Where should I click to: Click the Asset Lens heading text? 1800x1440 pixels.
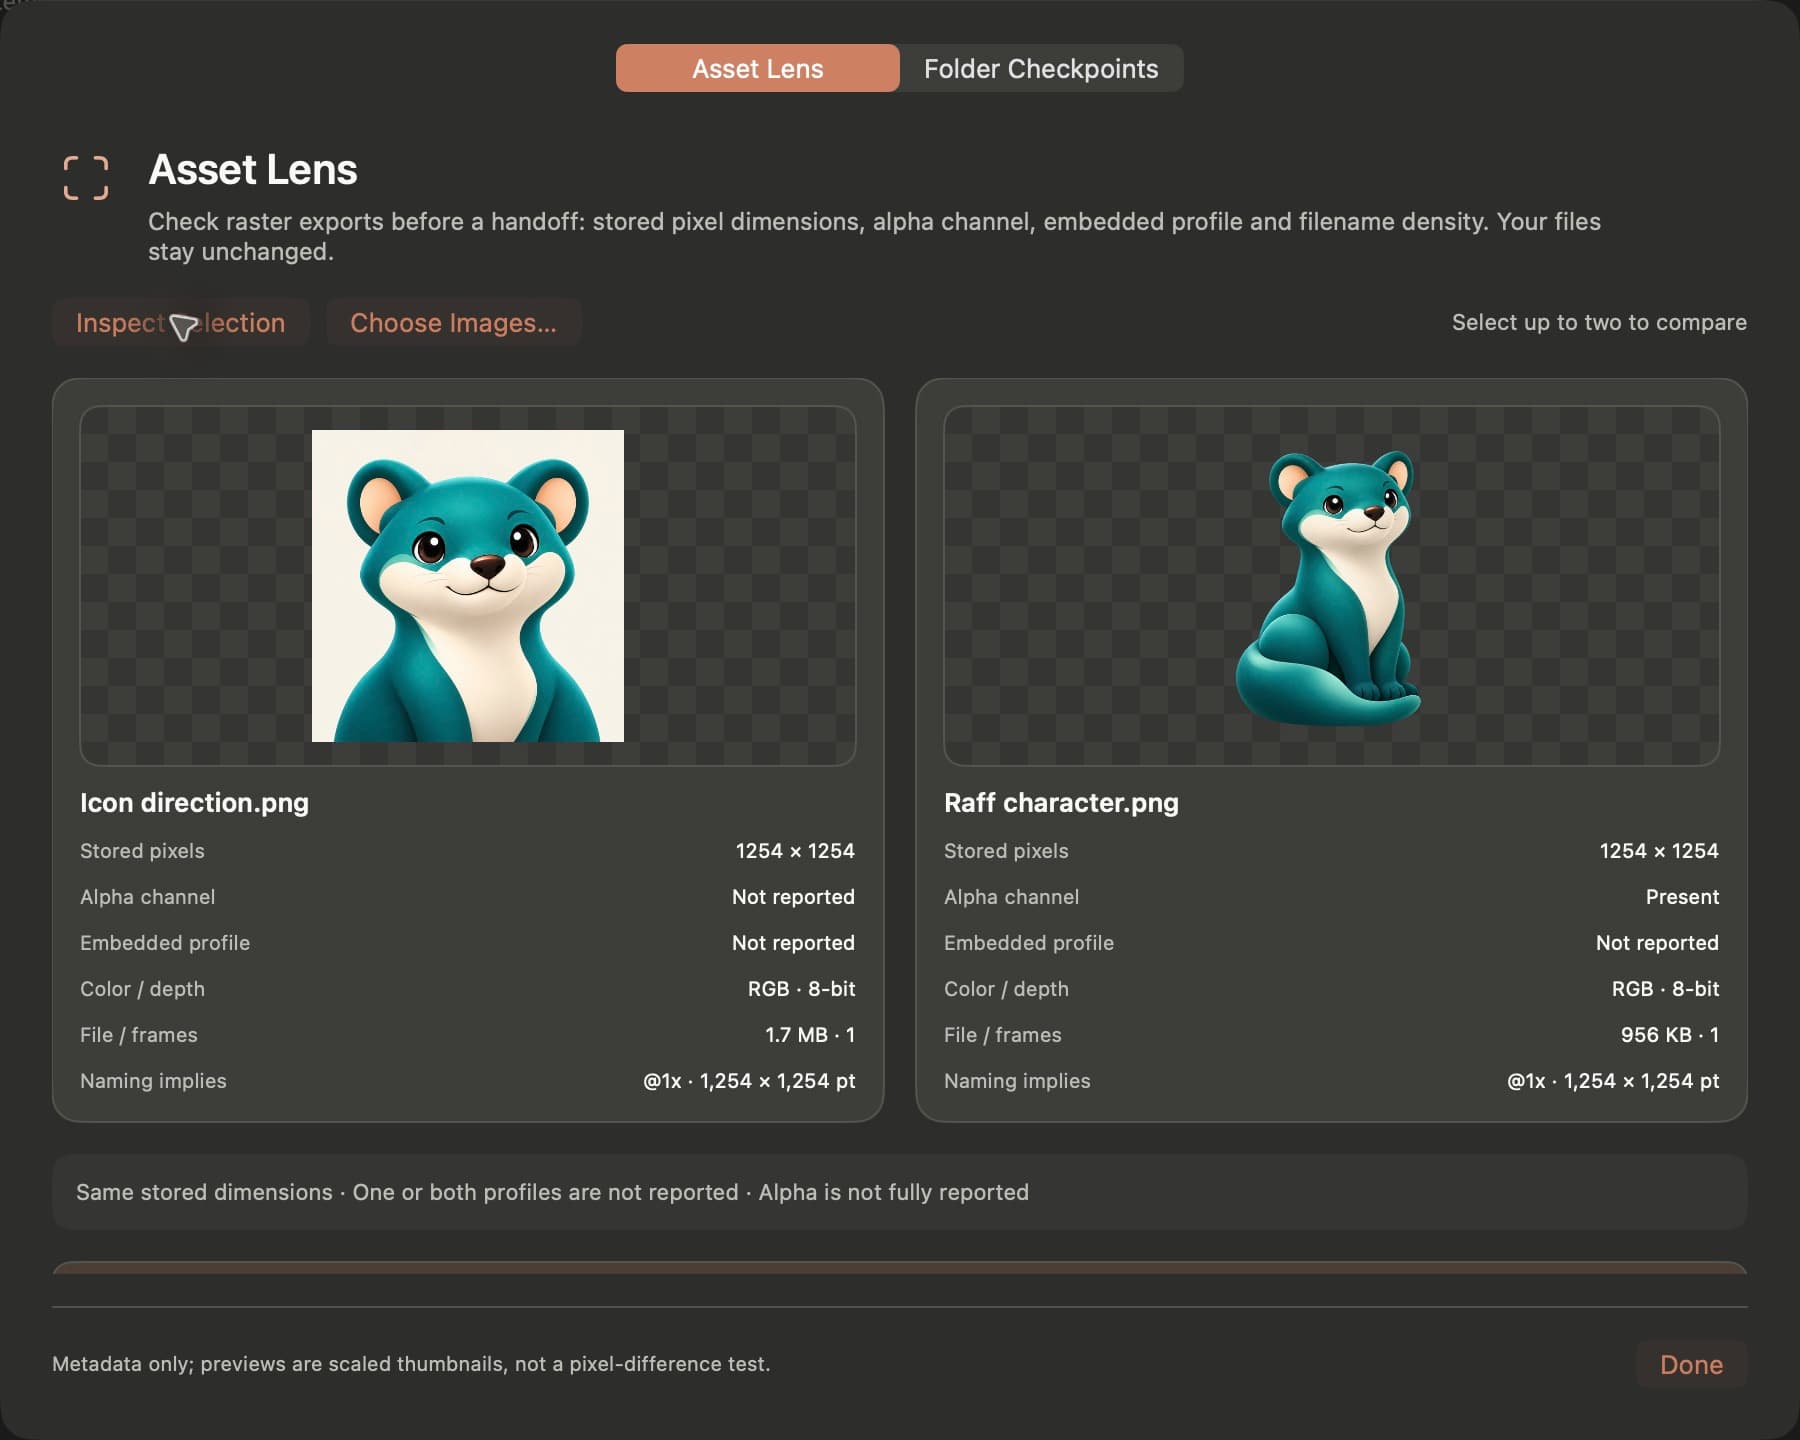[253, 170]
